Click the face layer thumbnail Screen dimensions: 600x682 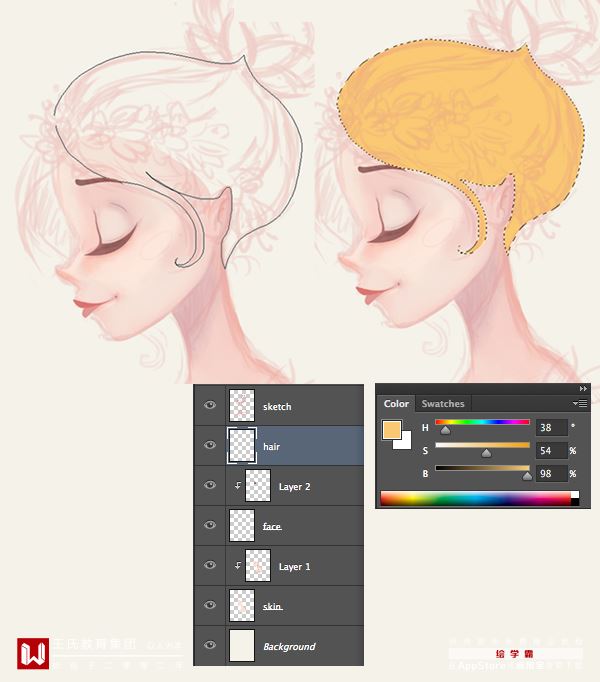pyautogui.click(x=242, y=525)
